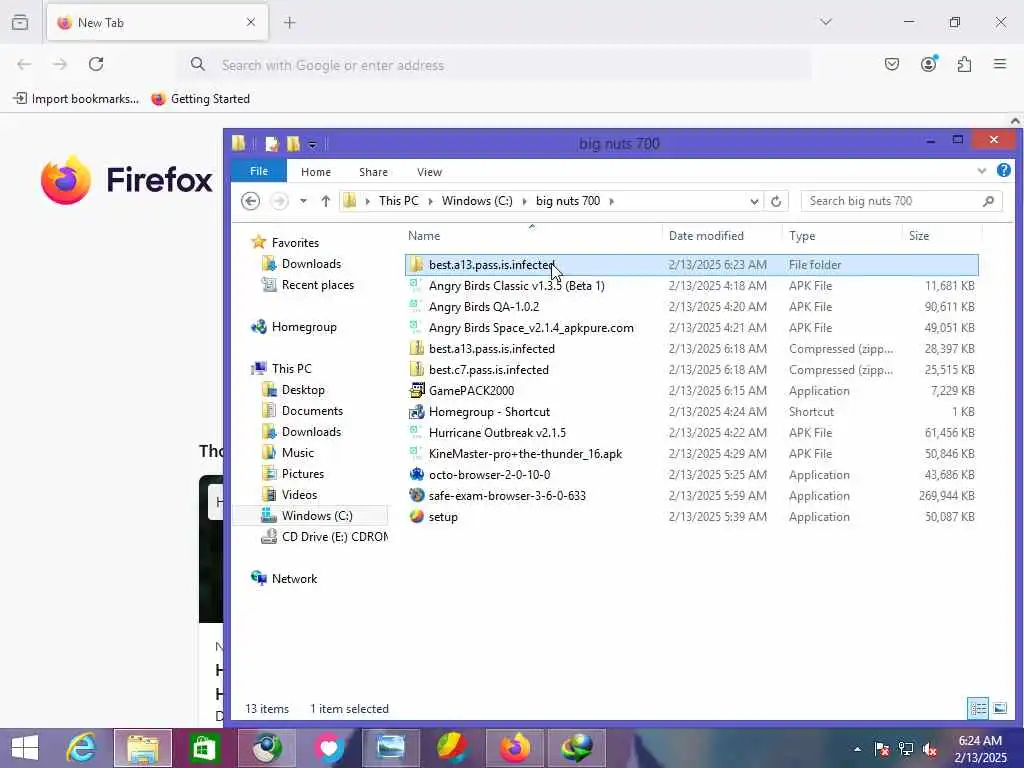
Task: Select the Angry Birds QA-1.0.2 file
Action: click(x=692, y=307)
